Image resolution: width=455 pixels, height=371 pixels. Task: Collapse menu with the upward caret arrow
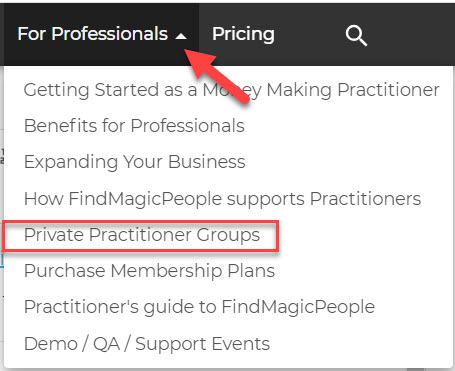coord(181,36)
